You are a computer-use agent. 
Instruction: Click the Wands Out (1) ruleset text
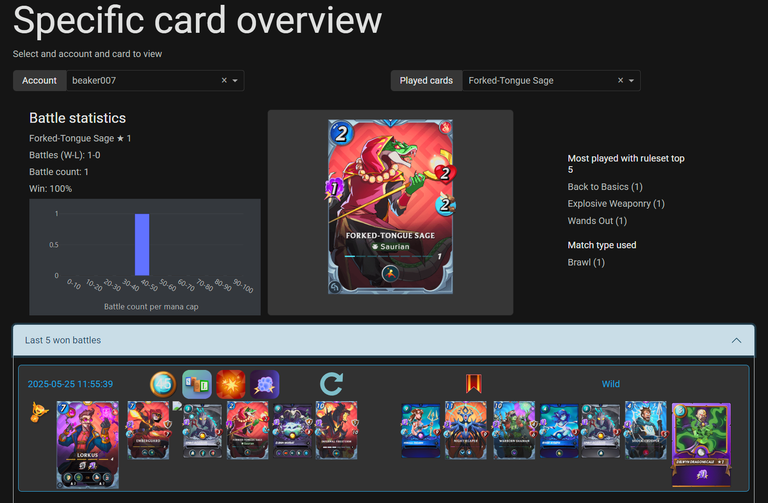point(597,221)
